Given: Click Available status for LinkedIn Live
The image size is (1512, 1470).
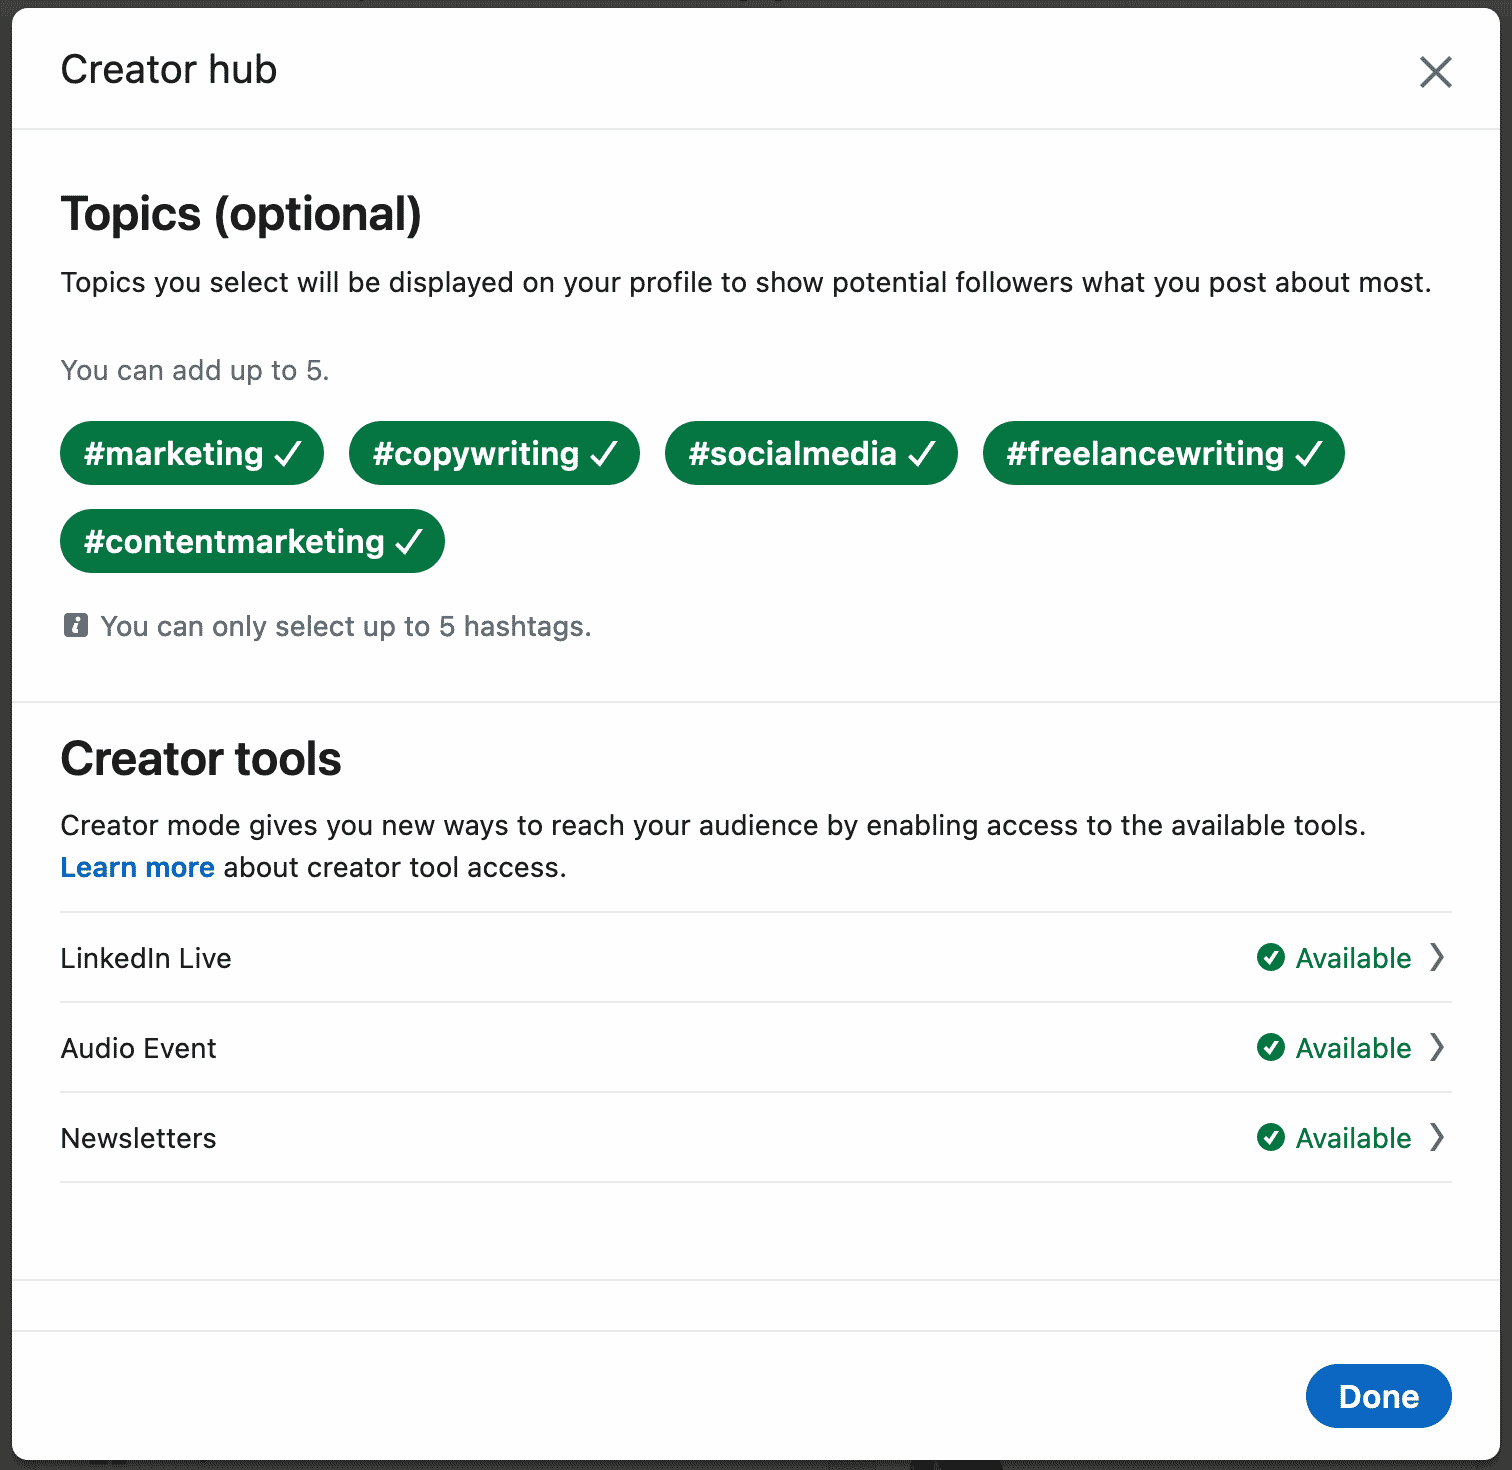Looking at the screenshot, I should coord(1353,958).
